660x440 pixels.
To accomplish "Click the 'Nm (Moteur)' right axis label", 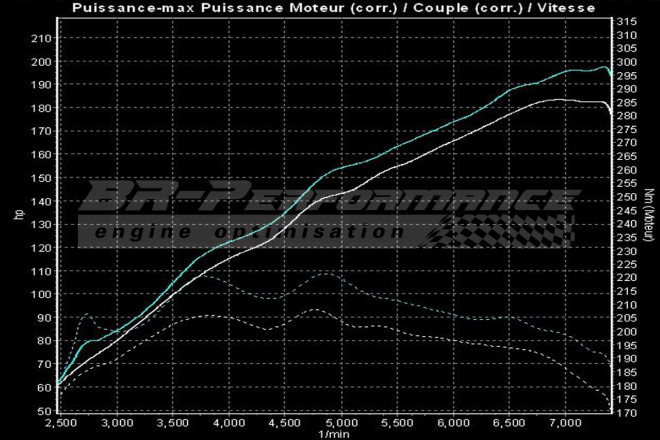I will click(x=648, y=214).
